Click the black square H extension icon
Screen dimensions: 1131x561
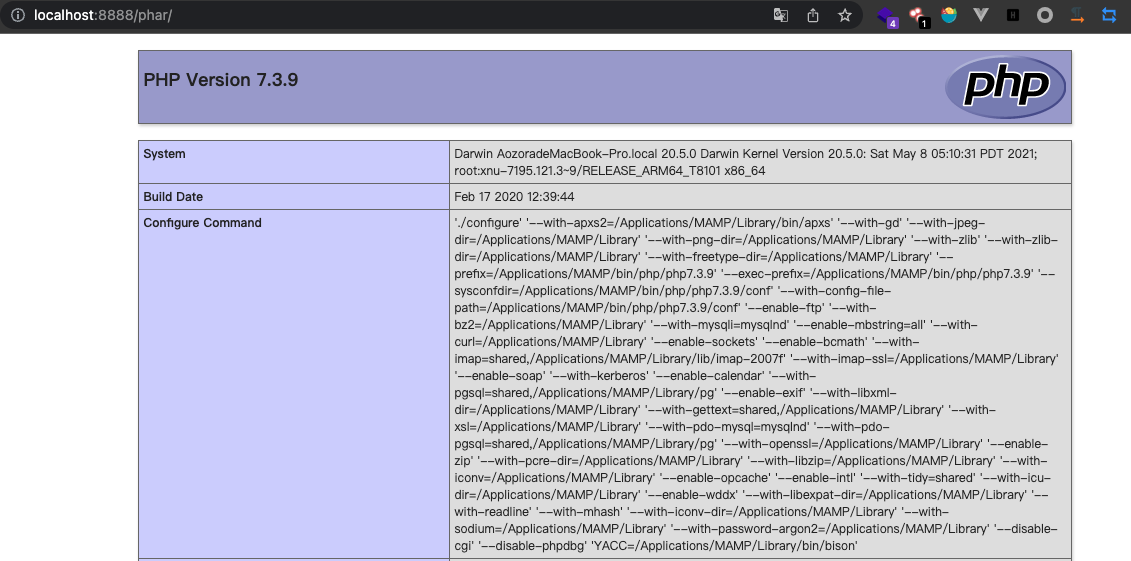[x=1013, y=15]
